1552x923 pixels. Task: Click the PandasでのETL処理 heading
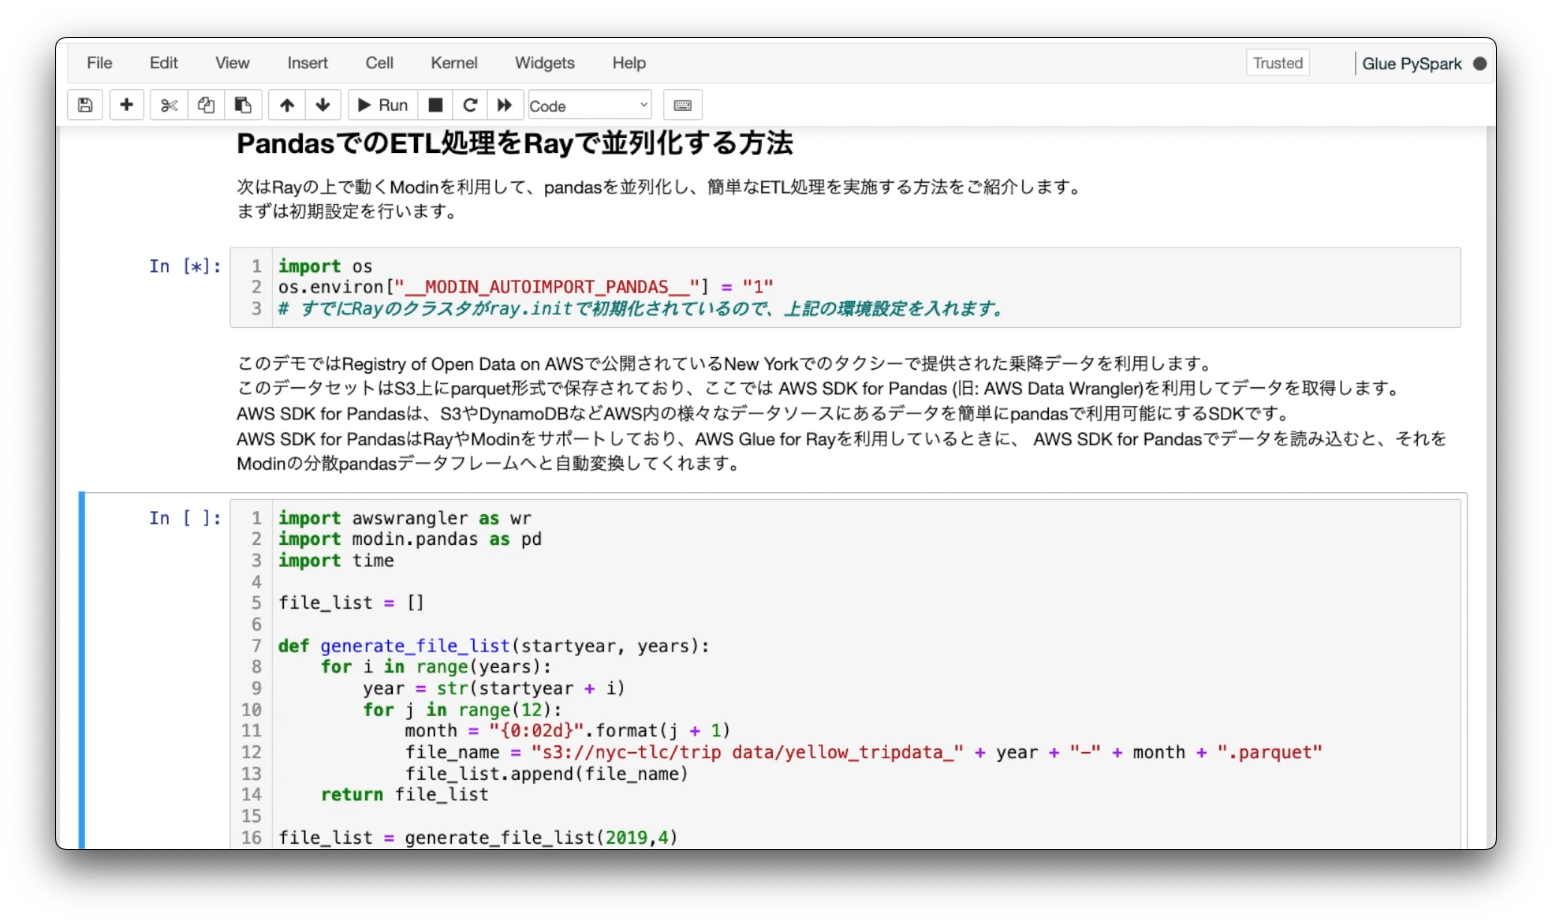(515, 144)
